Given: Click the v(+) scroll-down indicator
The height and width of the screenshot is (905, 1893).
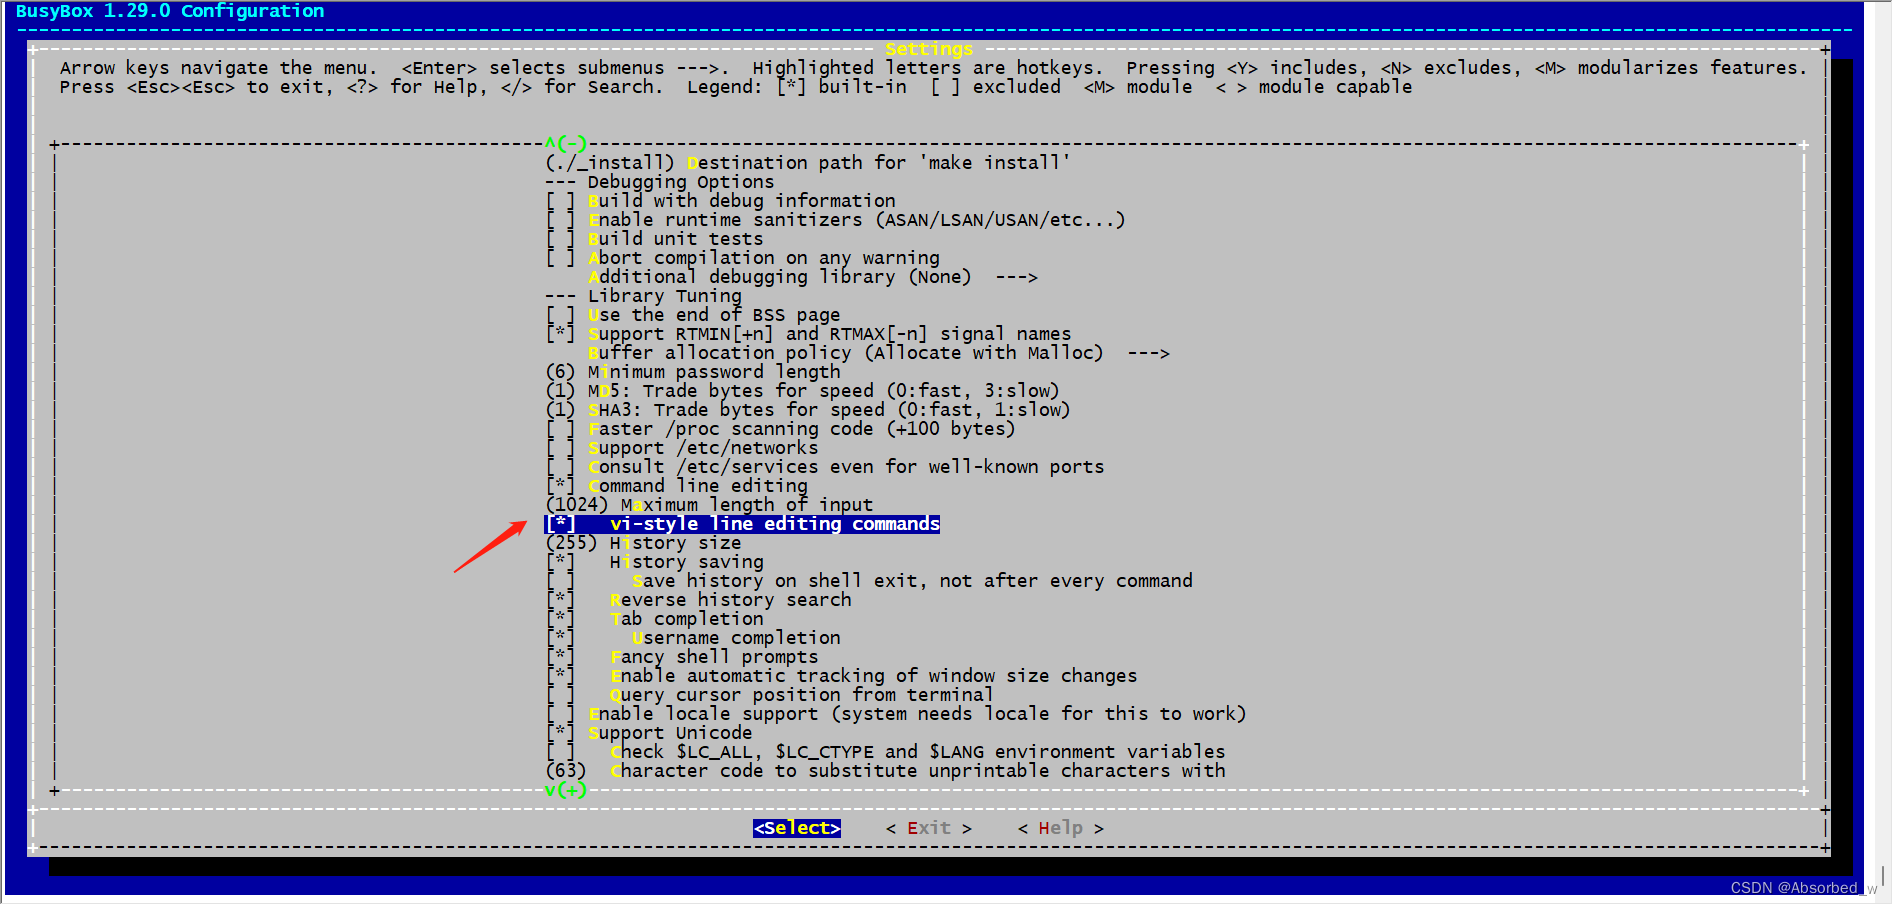Looking at the screenshot, I should pos(563,790).
